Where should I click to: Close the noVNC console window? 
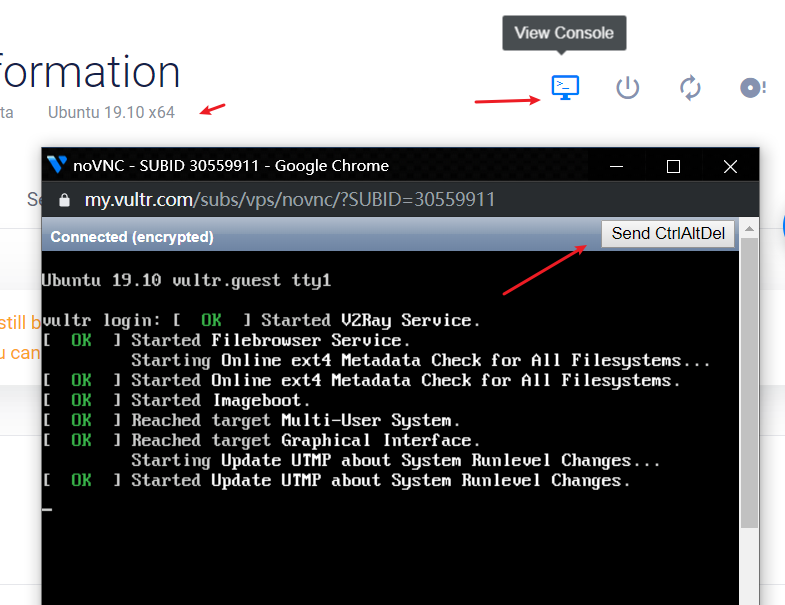(730, 166)
